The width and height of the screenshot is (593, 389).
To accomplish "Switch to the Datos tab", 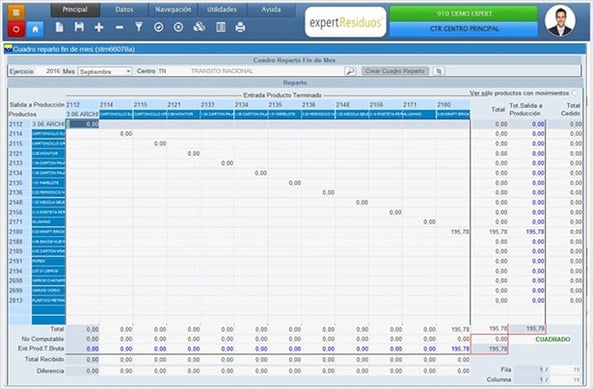I will click(124, 9).
